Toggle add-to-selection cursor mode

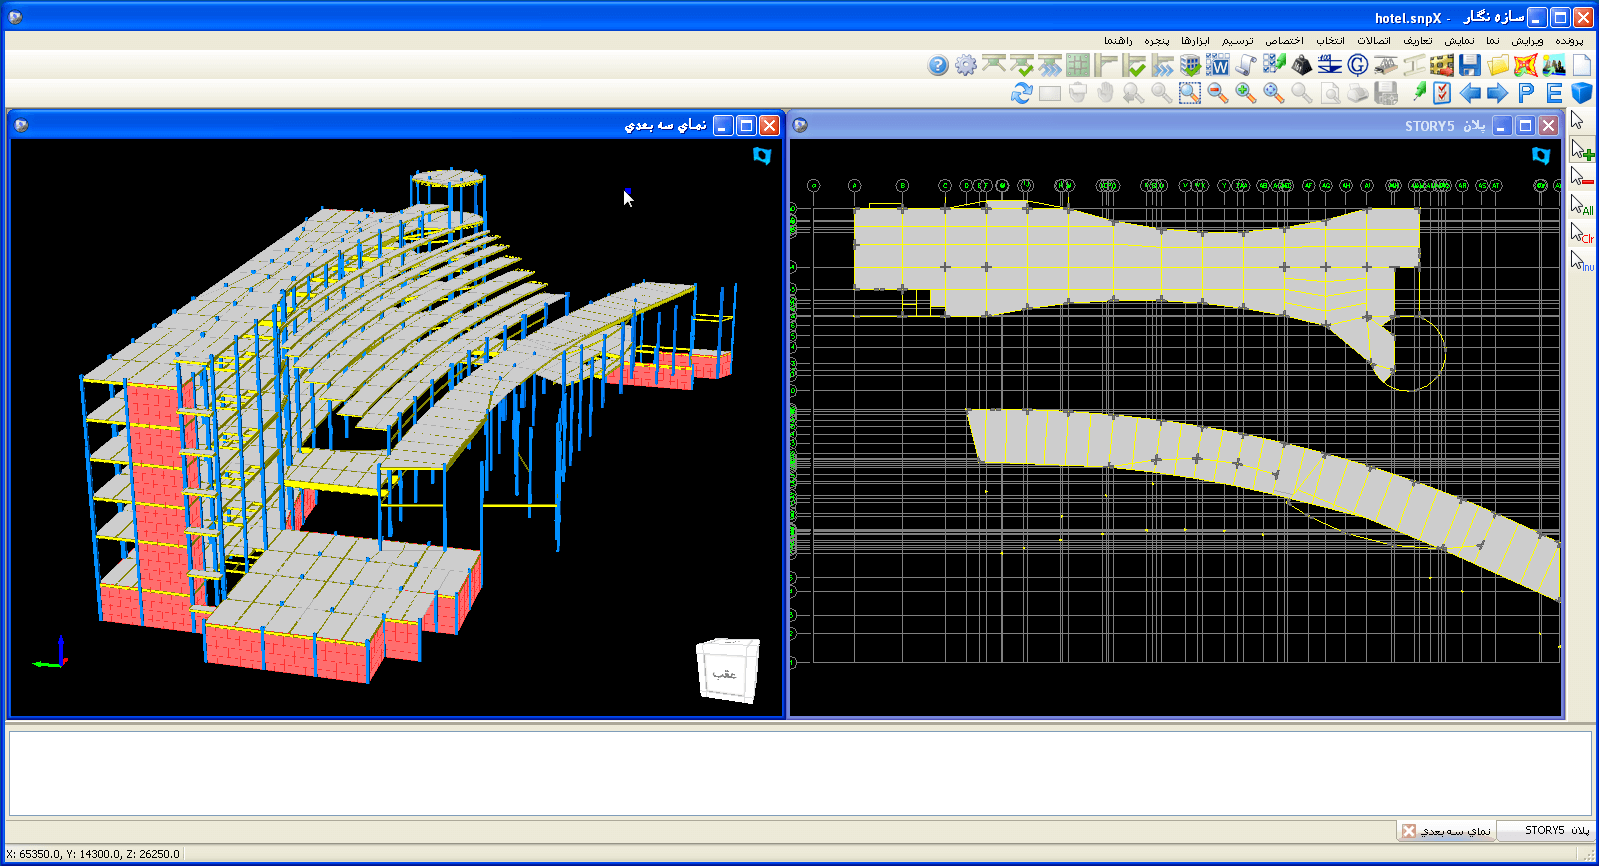pyautogui.click(x=1581, y=150)
